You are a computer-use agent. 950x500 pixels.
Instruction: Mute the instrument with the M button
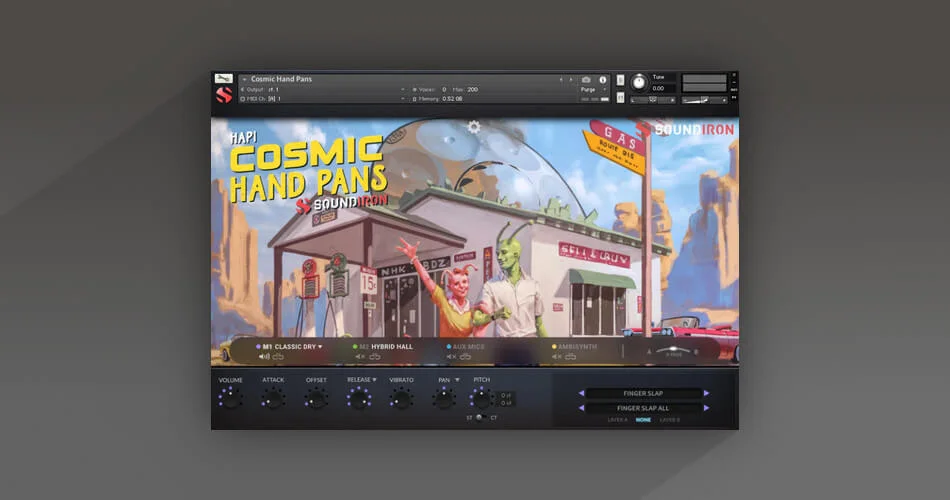coord(620,98)
